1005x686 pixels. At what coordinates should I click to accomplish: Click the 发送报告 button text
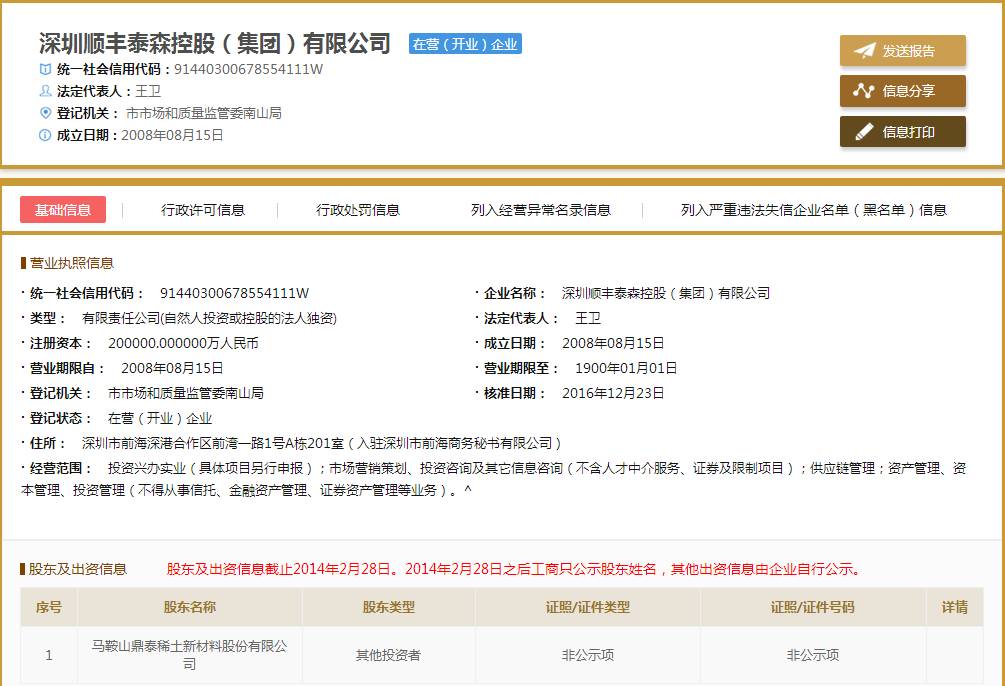coord(908,51)
